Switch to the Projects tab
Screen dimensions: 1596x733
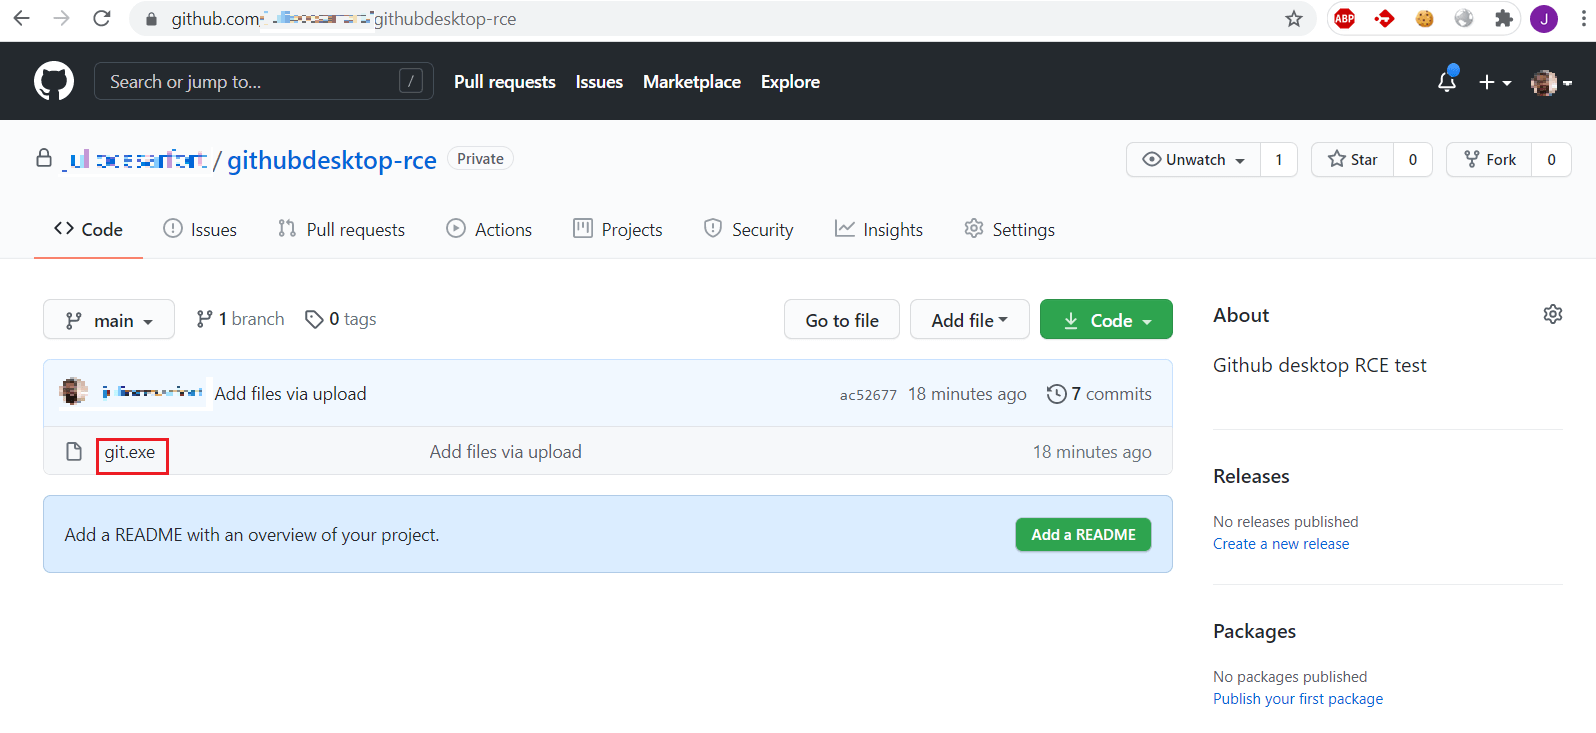pyautogui.click(x=617, y=229)
